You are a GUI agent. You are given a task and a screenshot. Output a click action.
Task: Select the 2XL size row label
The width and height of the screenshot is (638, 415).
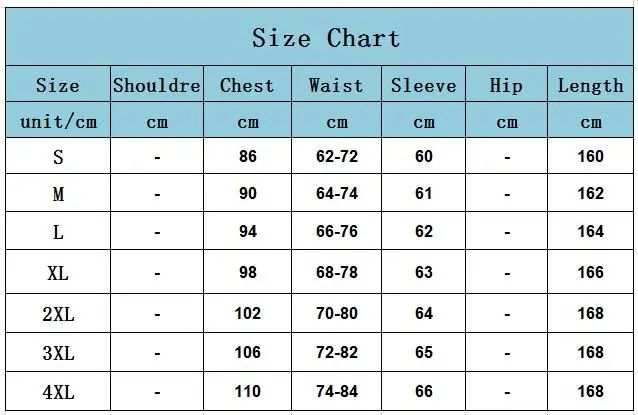pos(58,314)
